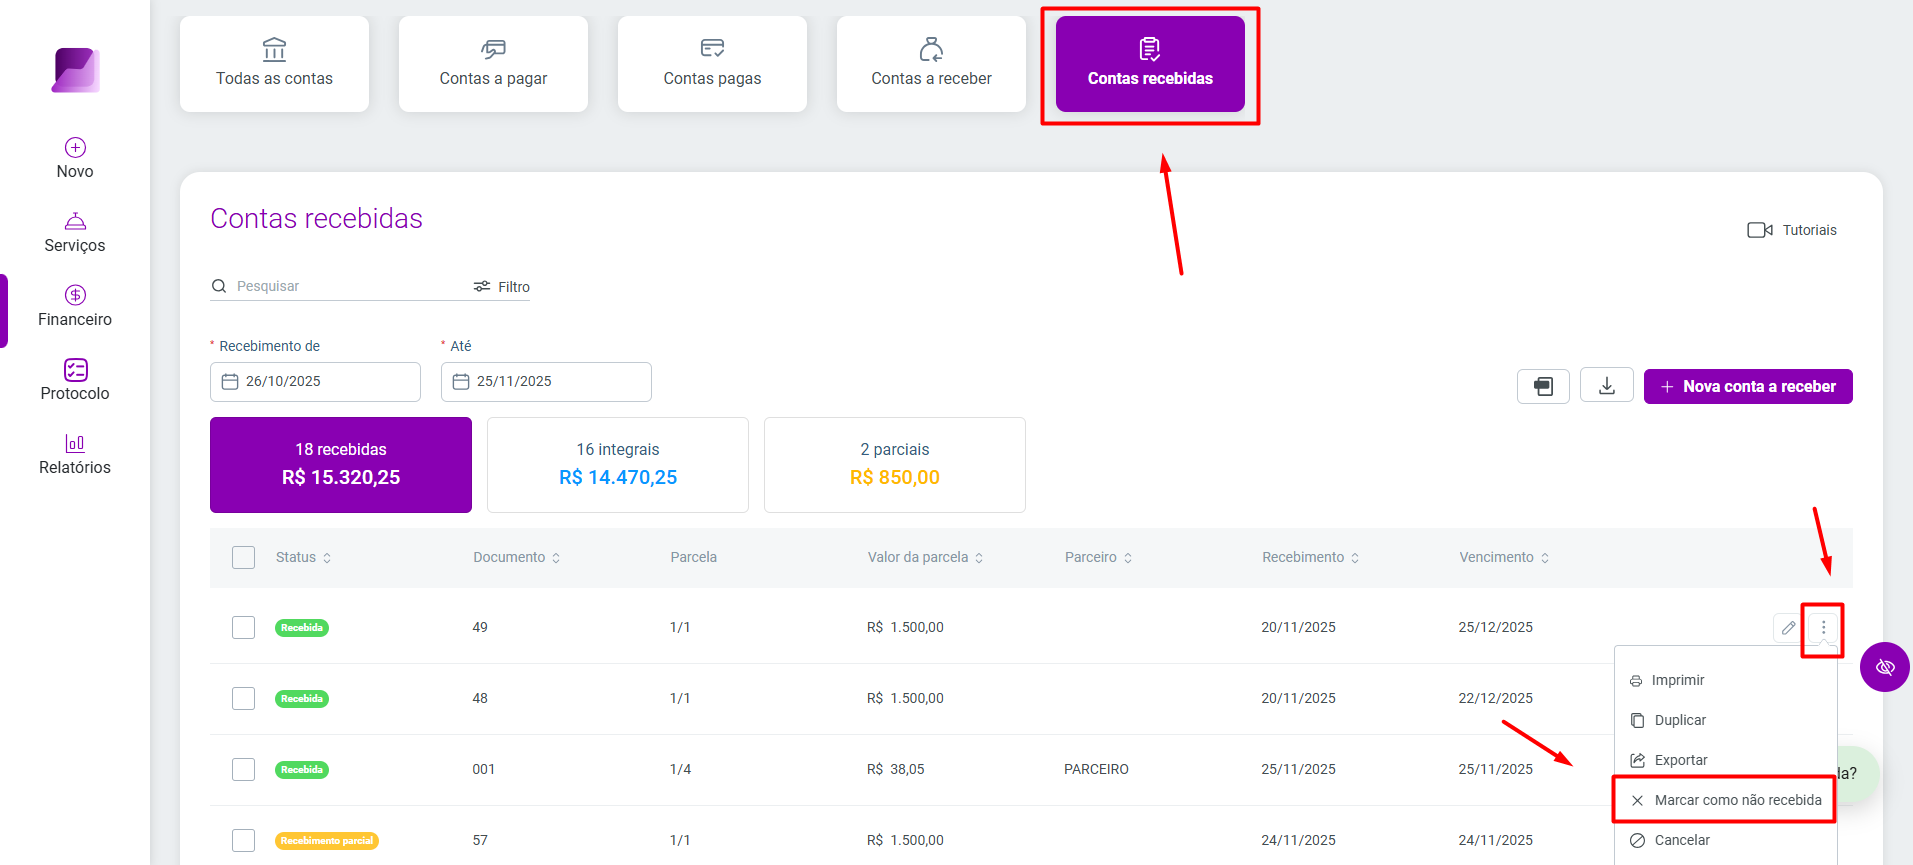Toggle the select-all checkbox in header
This screenshot has width=1913, height=865.
[243, 557]
